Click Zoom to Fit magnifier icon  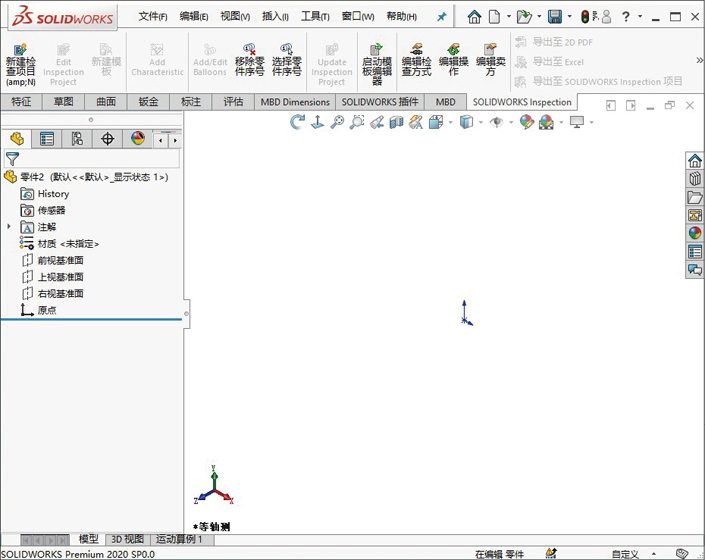point(337,122)
